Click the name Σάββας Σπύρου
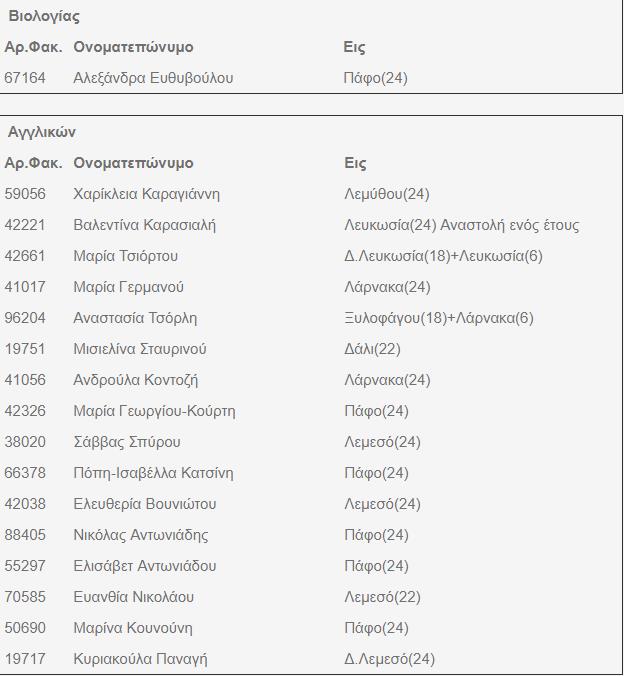This screenshot has height=676, width=624. (127, 442)
